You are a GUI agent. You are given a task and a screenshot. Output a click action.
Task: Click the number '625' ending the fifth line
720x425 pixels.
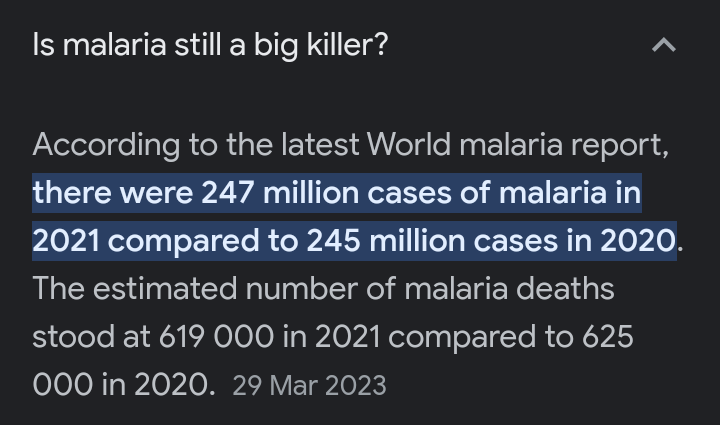[608, 337]
